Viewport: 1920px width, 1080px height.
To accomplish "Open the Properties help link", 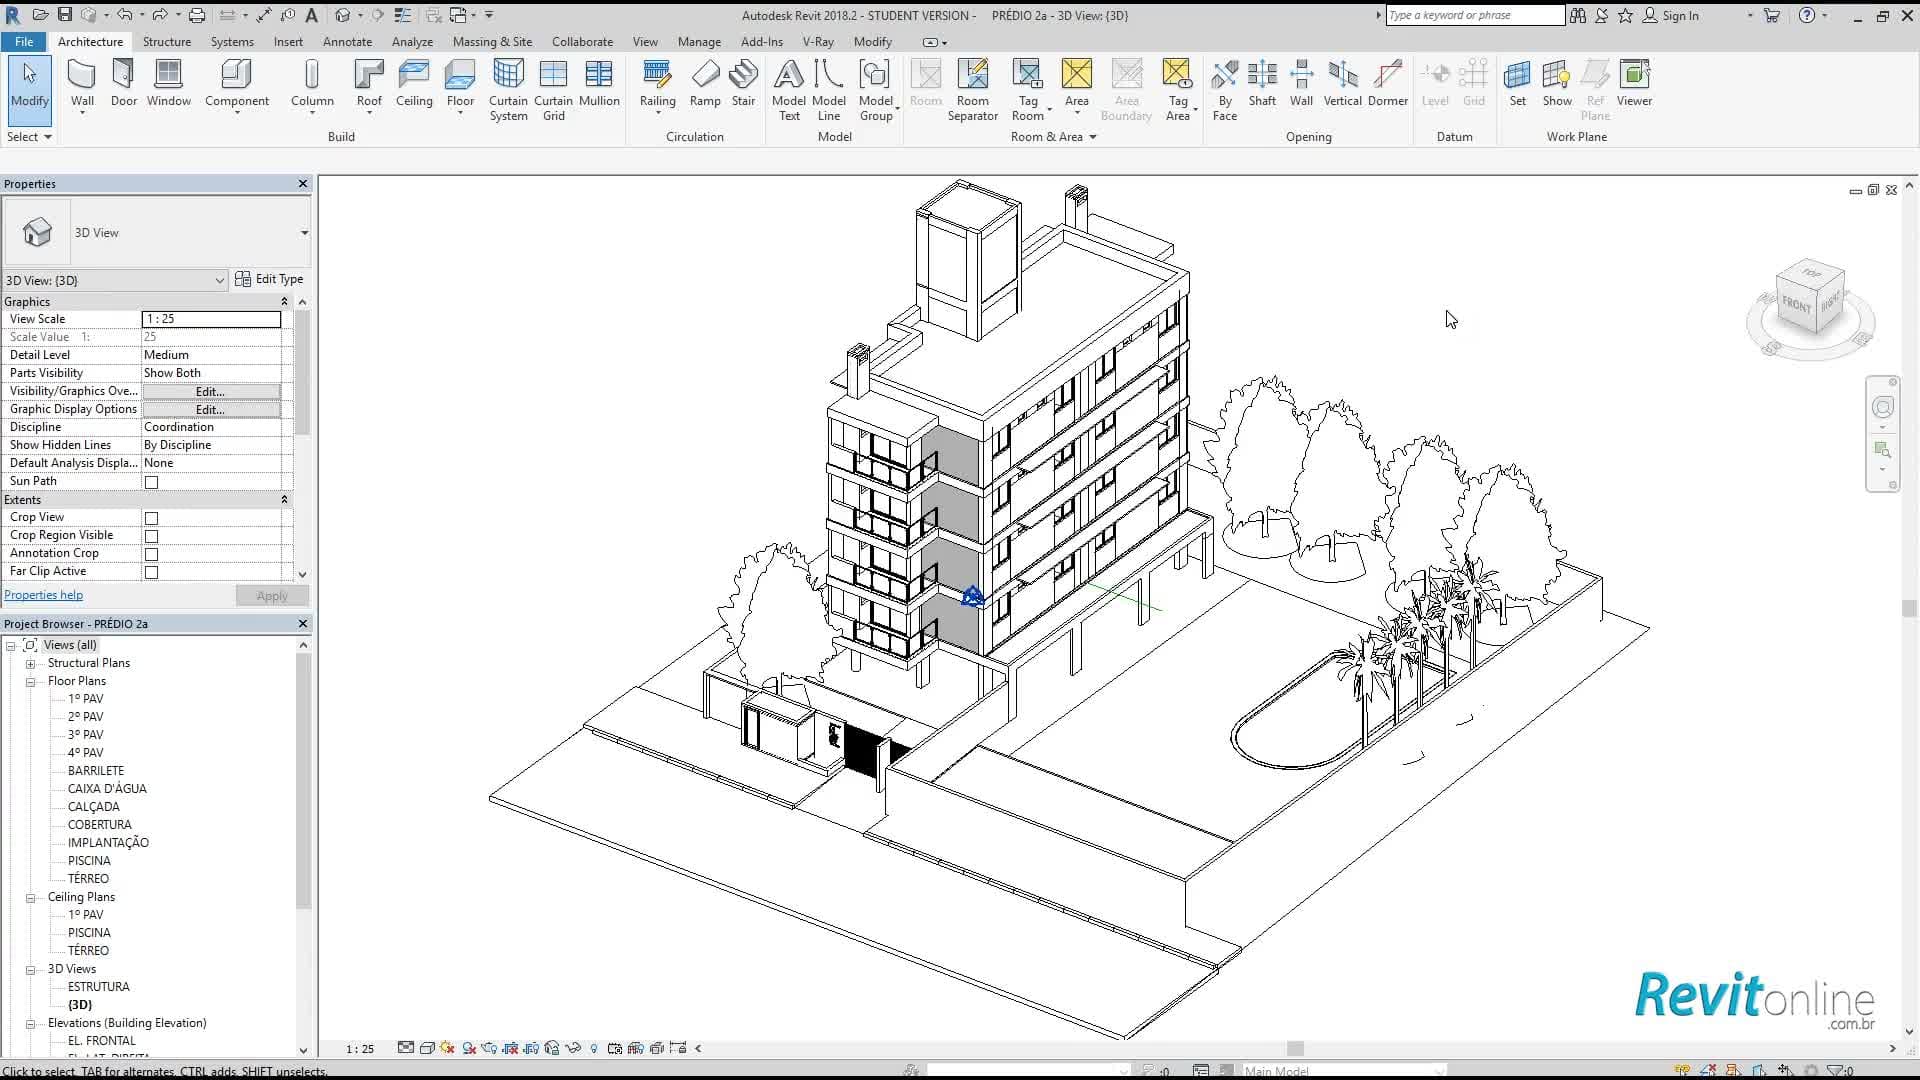I will click(43, 595).
